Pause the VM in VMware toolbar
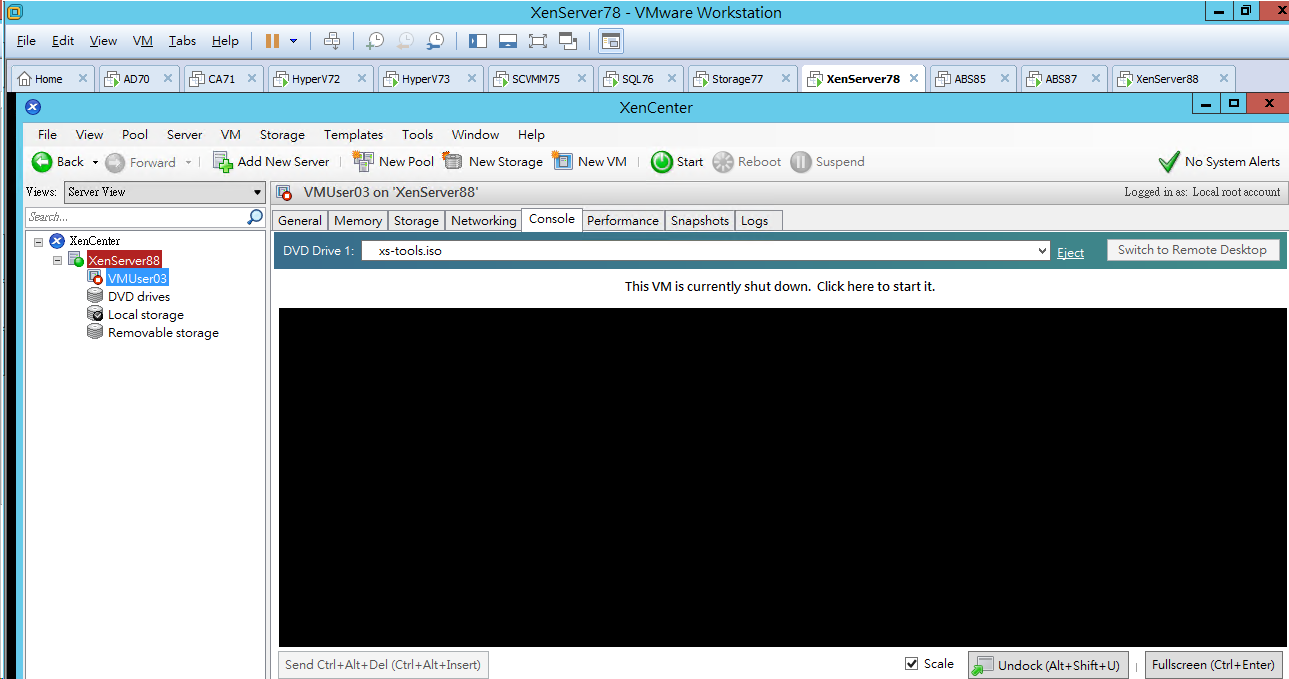Image resolution: width=1289 pixels, height=679 pixels. pyautogui.click(x=272, y=41)
